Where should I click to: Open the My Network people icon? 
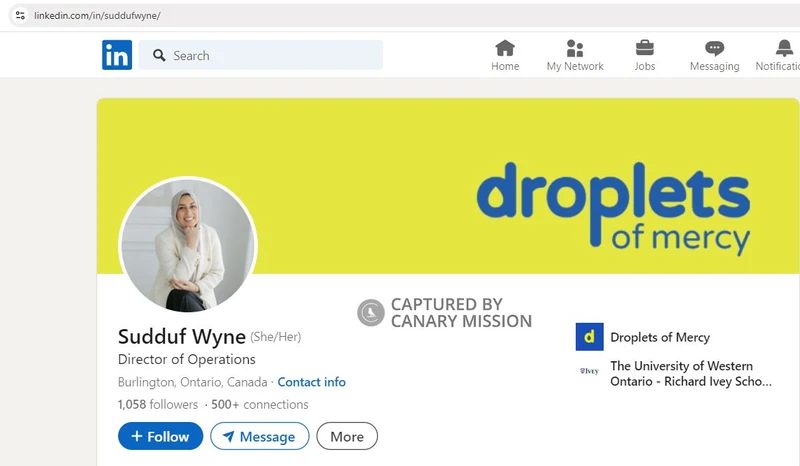[x=575, y=48]
